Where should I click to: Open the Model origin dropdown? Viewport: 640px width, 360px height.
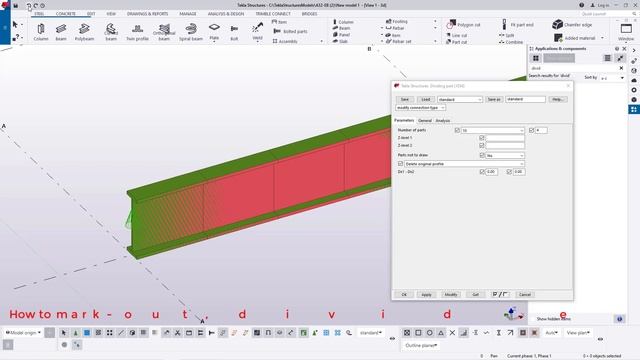23,333
